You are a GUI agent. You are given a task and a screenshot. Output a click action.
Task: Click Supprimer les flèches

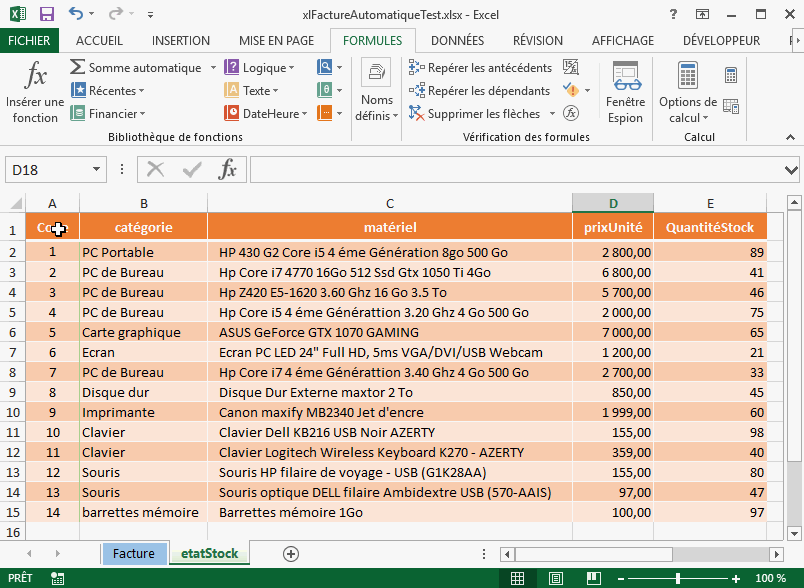[474, 113]
